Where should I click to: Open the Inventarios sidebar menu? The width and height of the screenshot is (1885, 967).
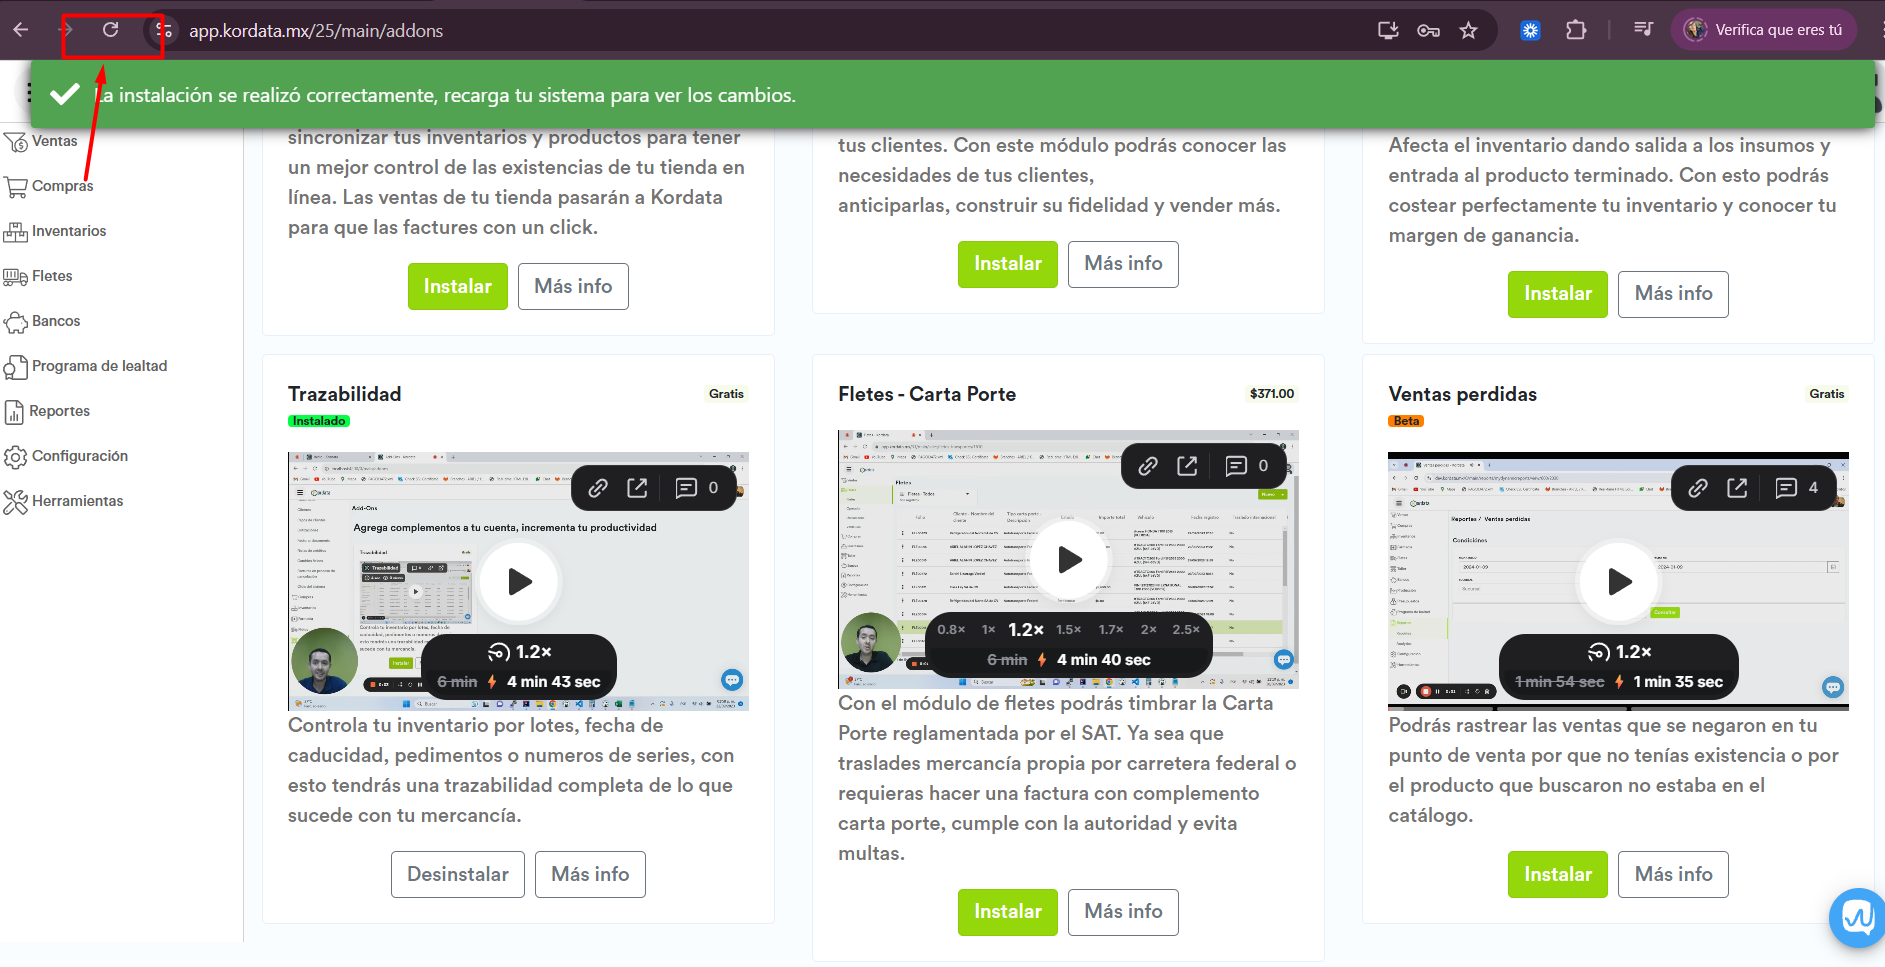(68, 231)
